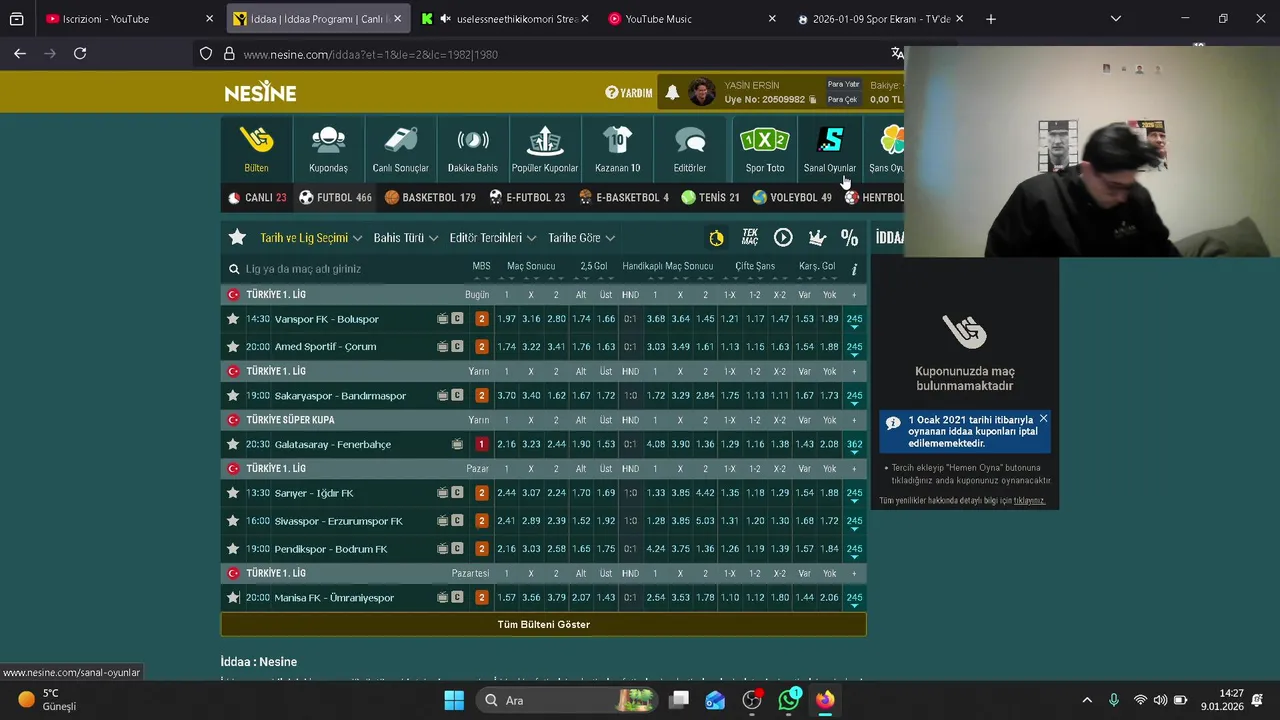Toggle the favorites star filter in the filter bar
The height and width of the screenshot is (720, 1280).
[237, 238]
